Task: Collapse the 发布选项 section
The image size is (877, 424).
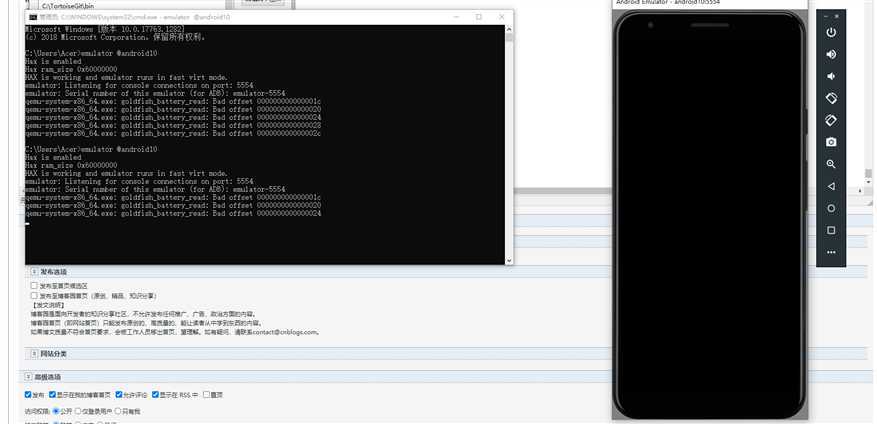Action: click(33, 272)
